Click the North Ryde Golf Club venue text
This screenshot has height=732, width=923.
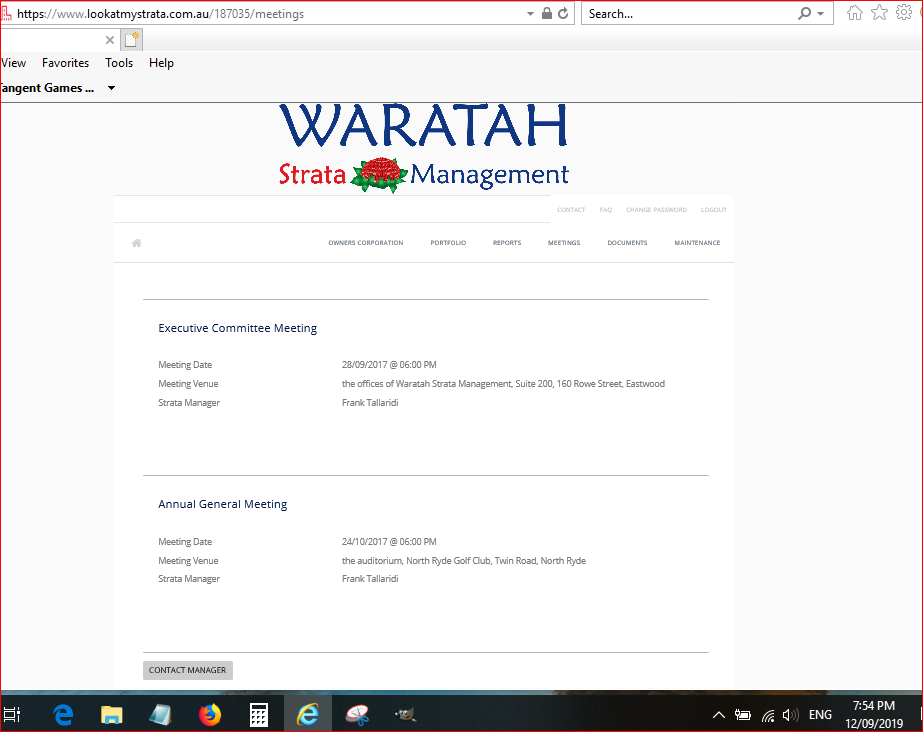(464, 561)
